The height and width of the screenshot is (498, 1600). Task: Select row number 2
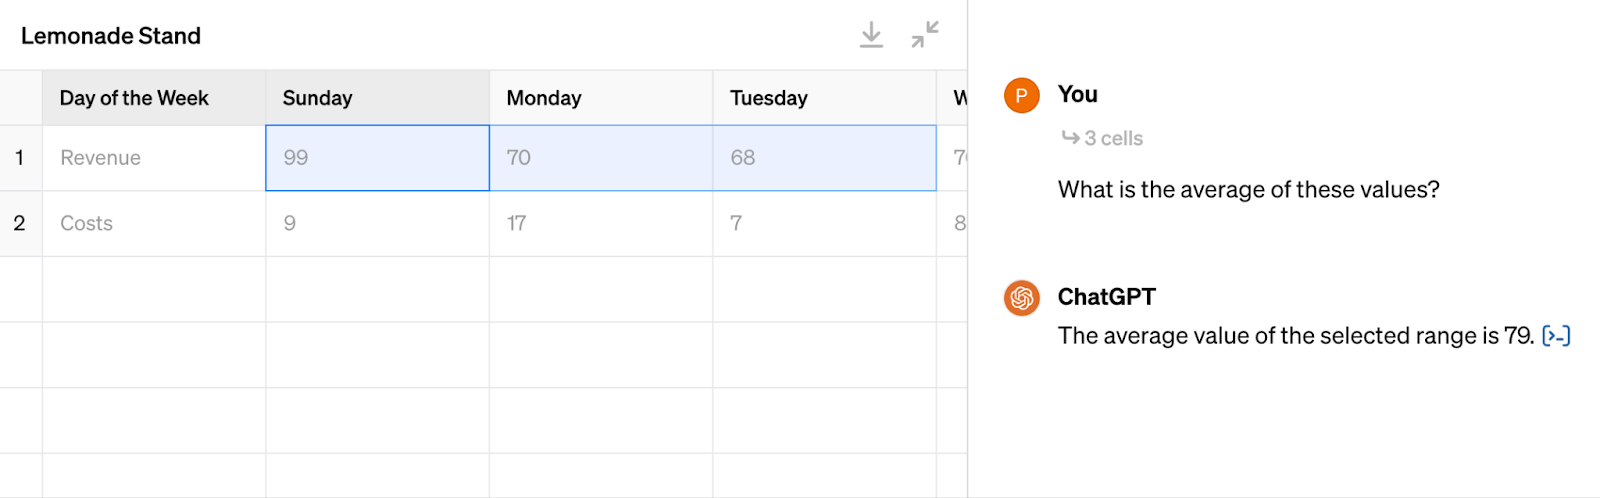coord(20,224)
